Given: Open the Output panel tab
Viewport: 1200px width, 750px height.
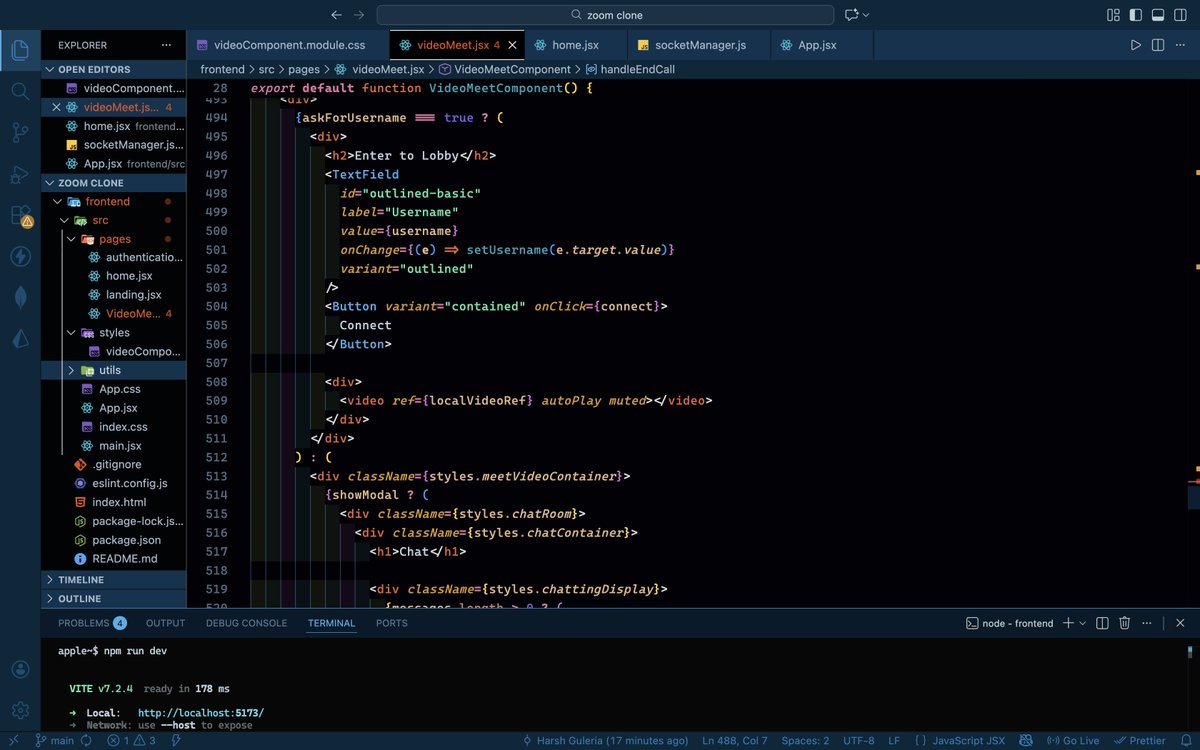Looking at the screenshot, I should point(165,623).
